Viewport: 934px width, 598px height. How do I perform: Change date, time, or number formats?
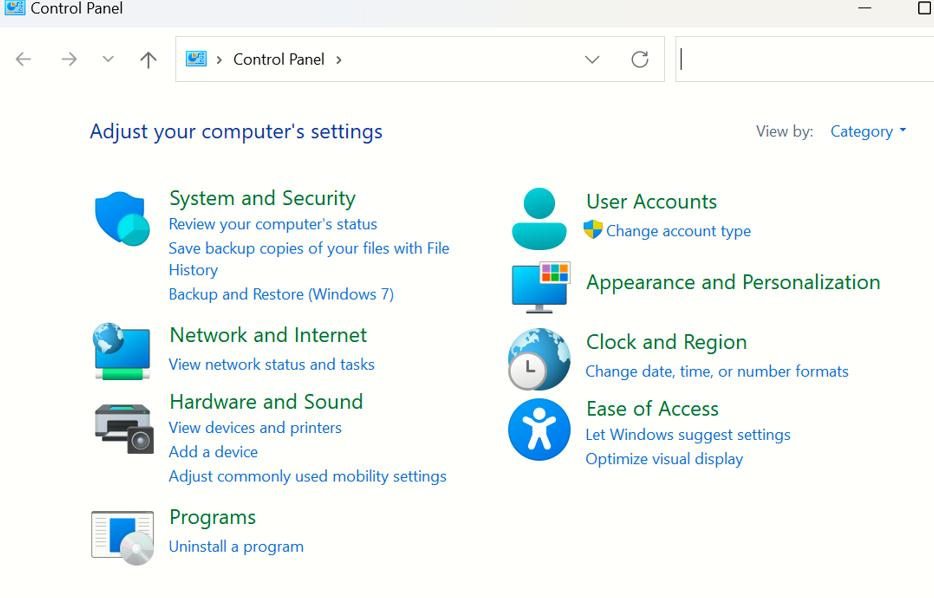click(x=717, y=372)
